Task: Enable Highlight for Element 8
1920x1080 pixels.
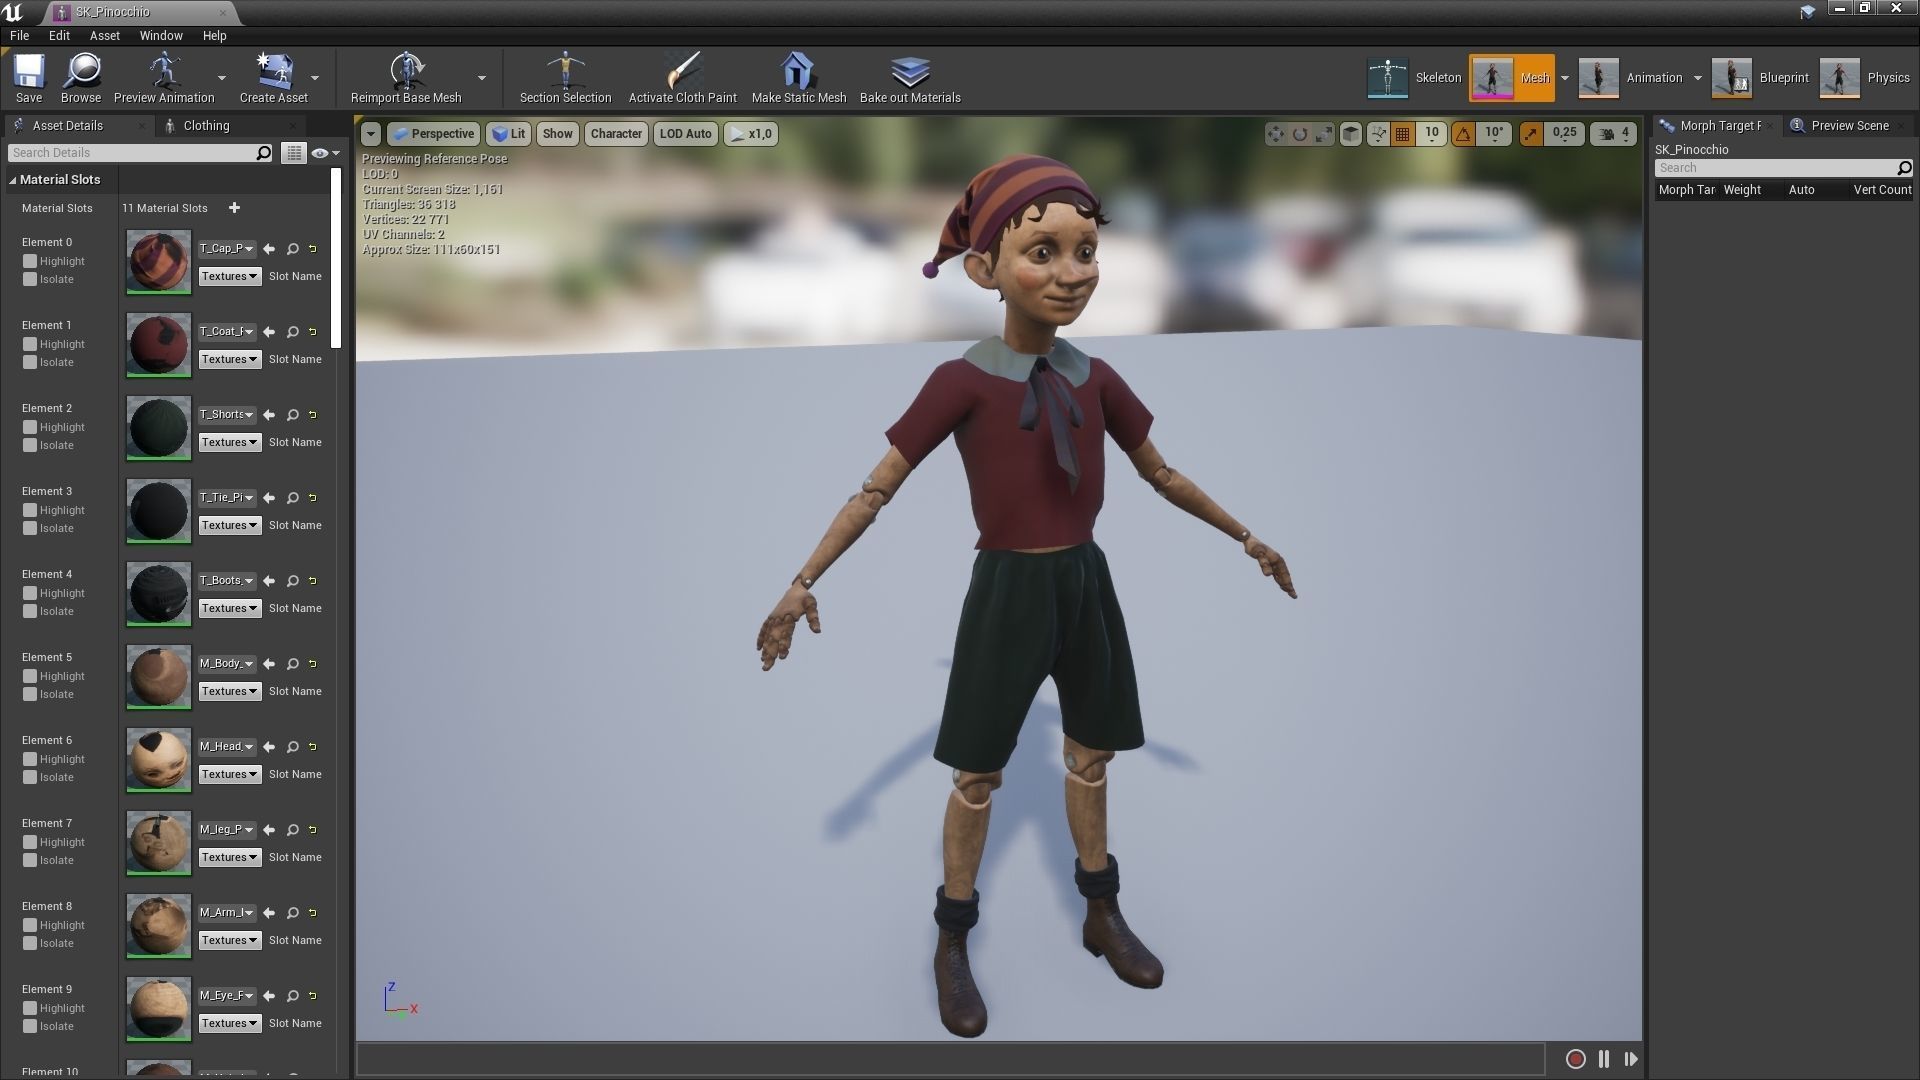Action: pyautogui.click(x=30, y=925)
